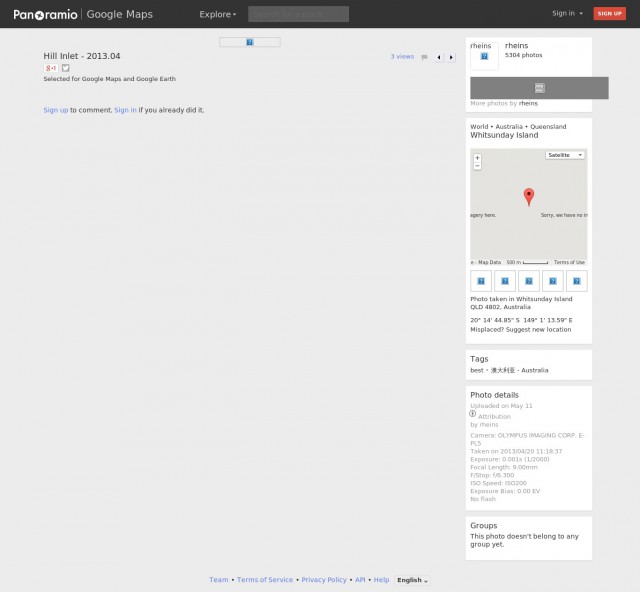The height and width of the screenshot is (592, 640).
Task: Open the Satellite map type dropdown
Action: (x=565, y=155)
